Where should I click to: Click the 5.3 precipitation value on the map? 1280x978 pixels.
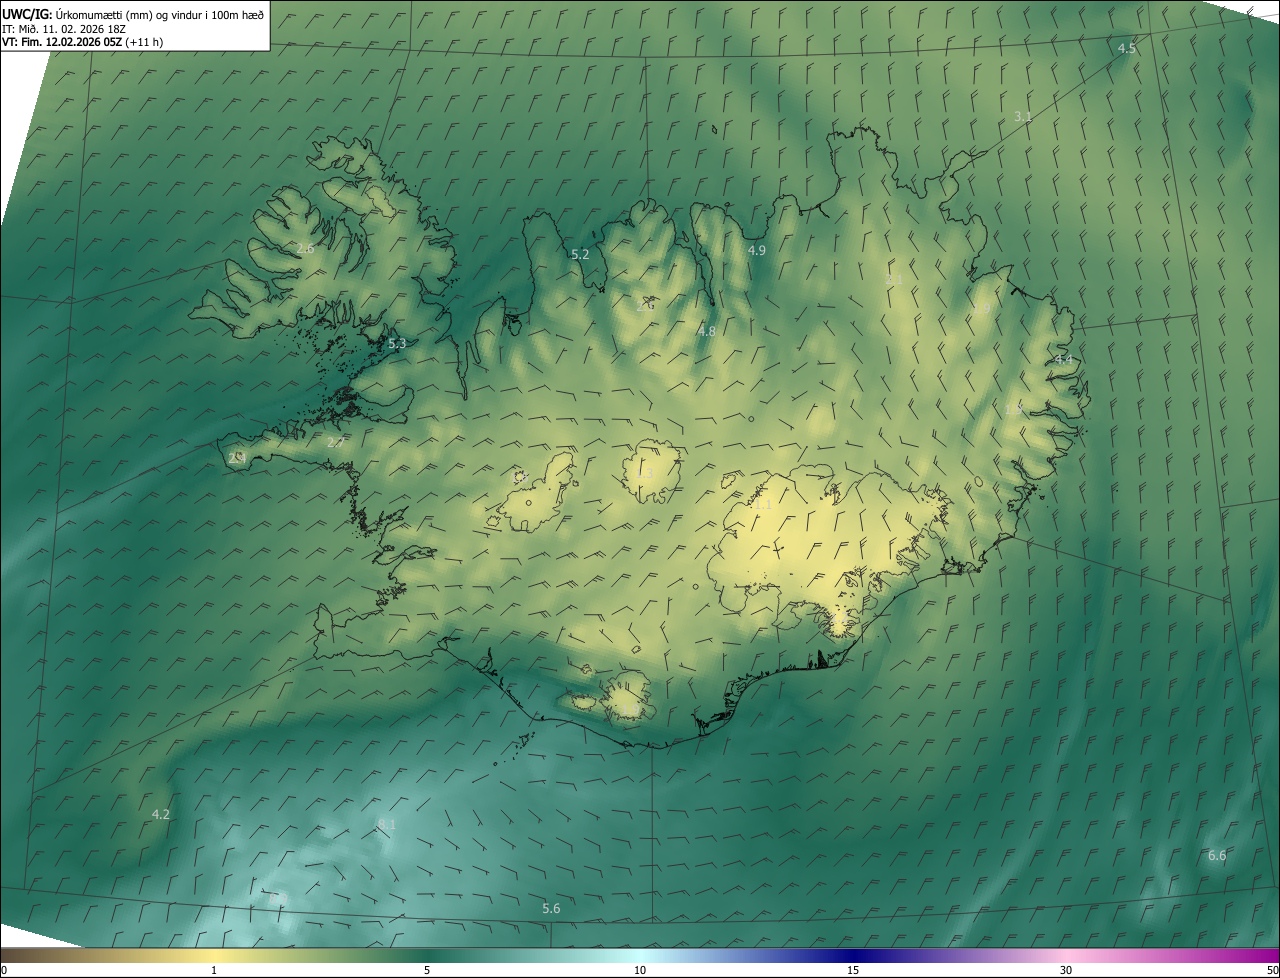[397, 344]
